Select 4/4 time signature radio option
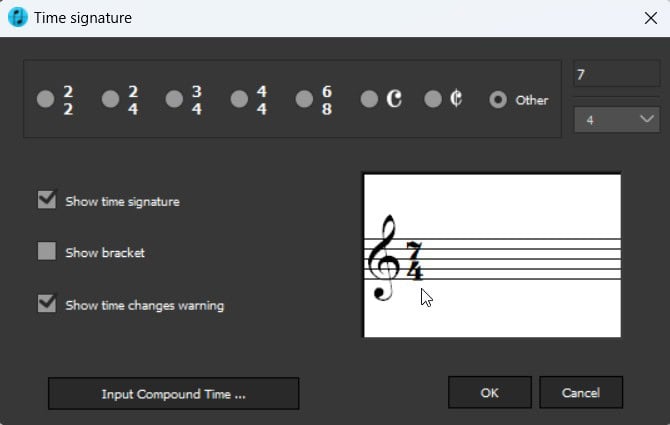This screenshot has width=670, height=425. coord(240,99)
